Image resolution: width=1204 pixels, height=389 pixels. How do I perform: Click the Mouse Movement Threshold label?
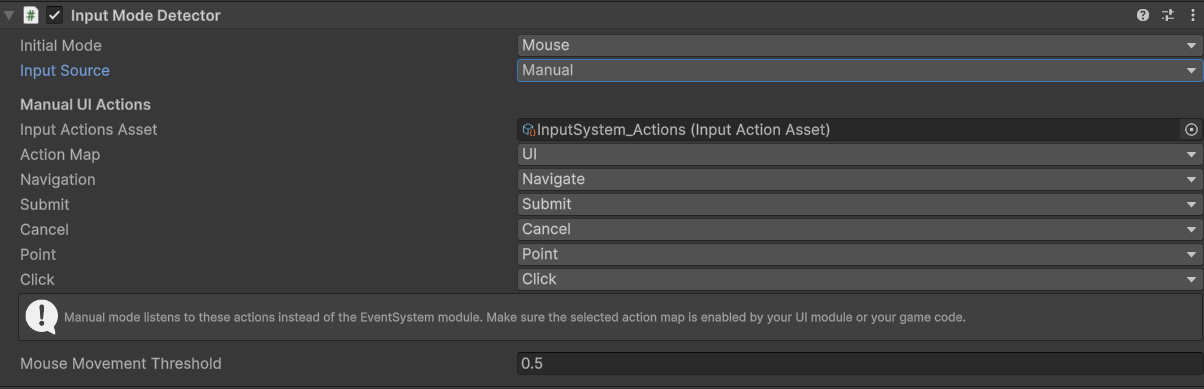pos(121,364)
